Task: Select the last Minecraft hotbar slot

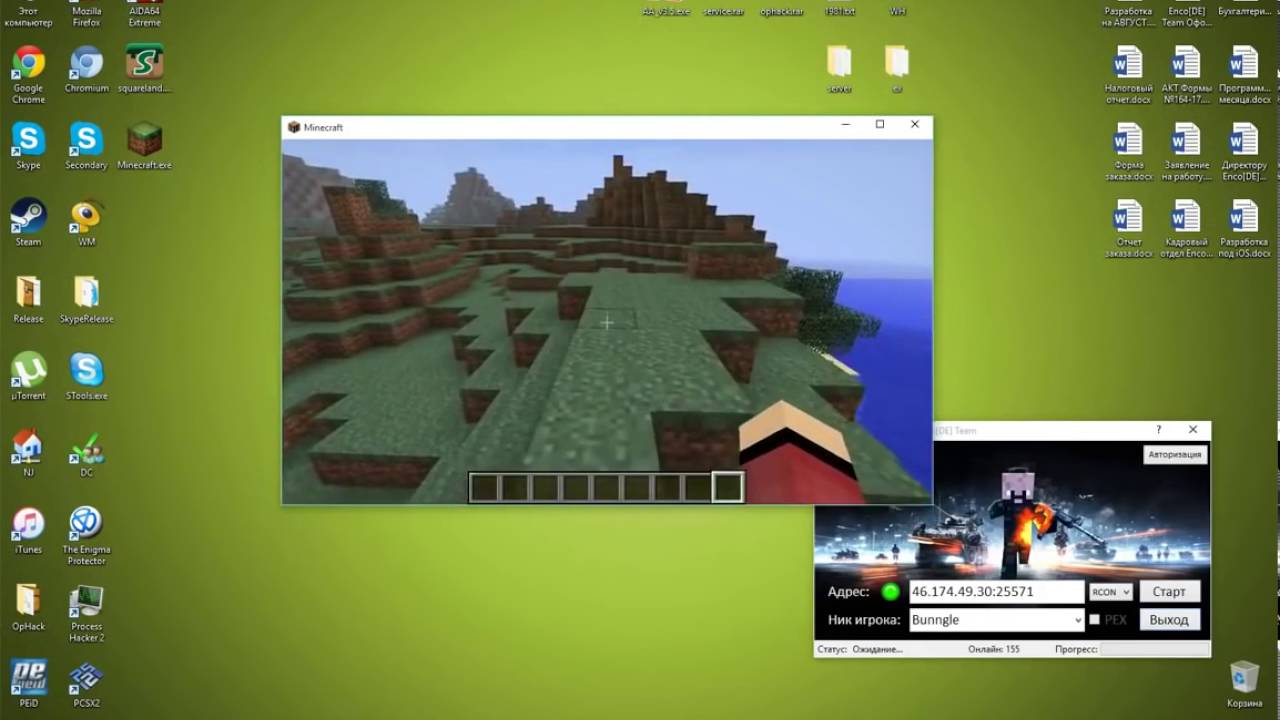Action: tap(728, 487)
